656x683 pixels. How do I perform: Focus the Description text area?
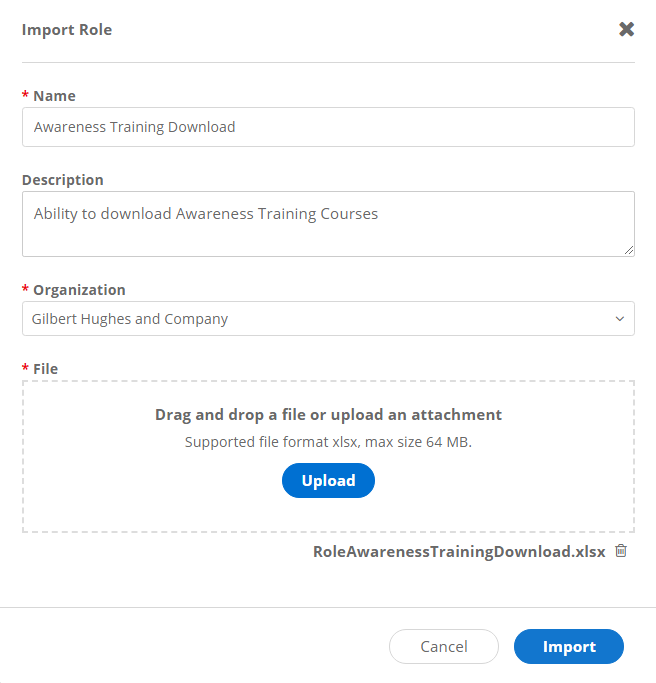click(328, 223)
